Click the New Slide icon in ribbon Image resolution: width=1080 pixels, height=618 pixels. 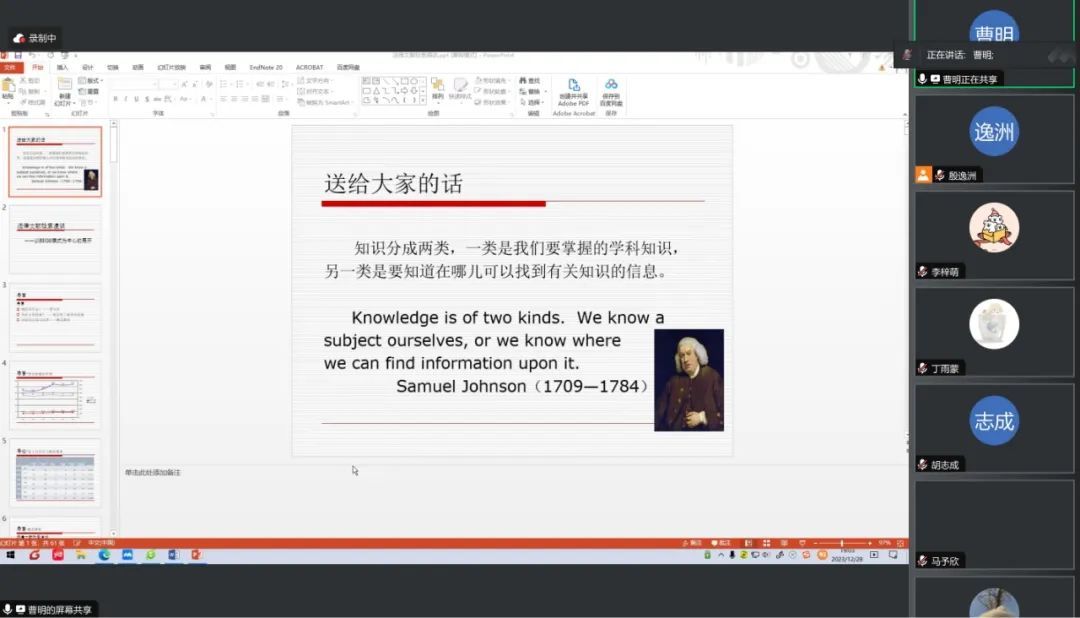click(64, 87)
